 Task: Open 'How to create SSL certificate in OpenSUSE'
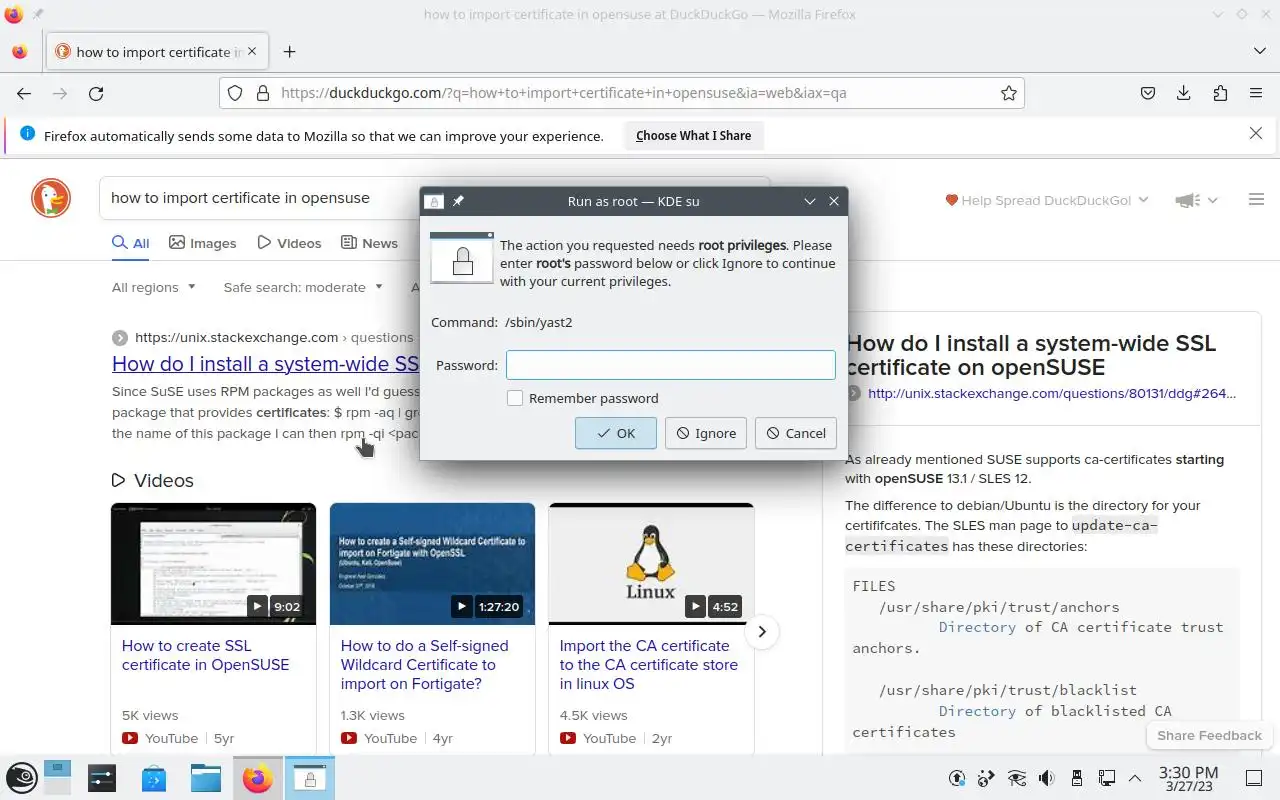pyautogui.click(x=205, y=655)
